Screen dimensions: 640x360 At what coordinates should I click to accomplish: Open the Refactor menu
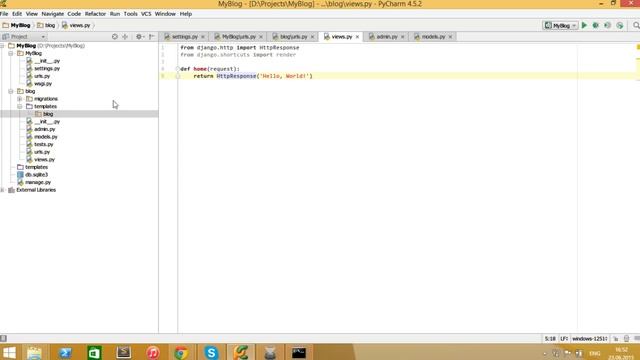pyautogui.click(x=95, y=14)
